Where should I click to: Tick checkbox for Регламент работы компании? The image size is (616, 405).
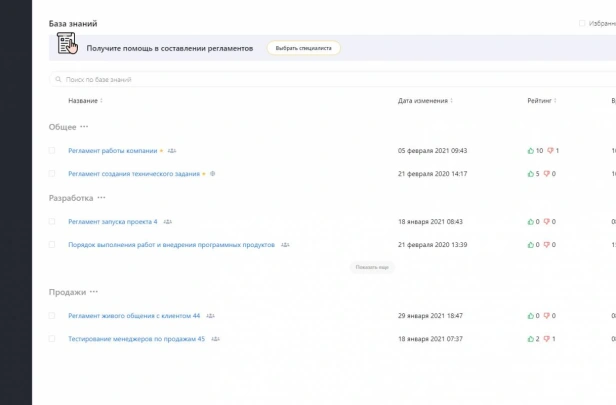click(52, 150)
